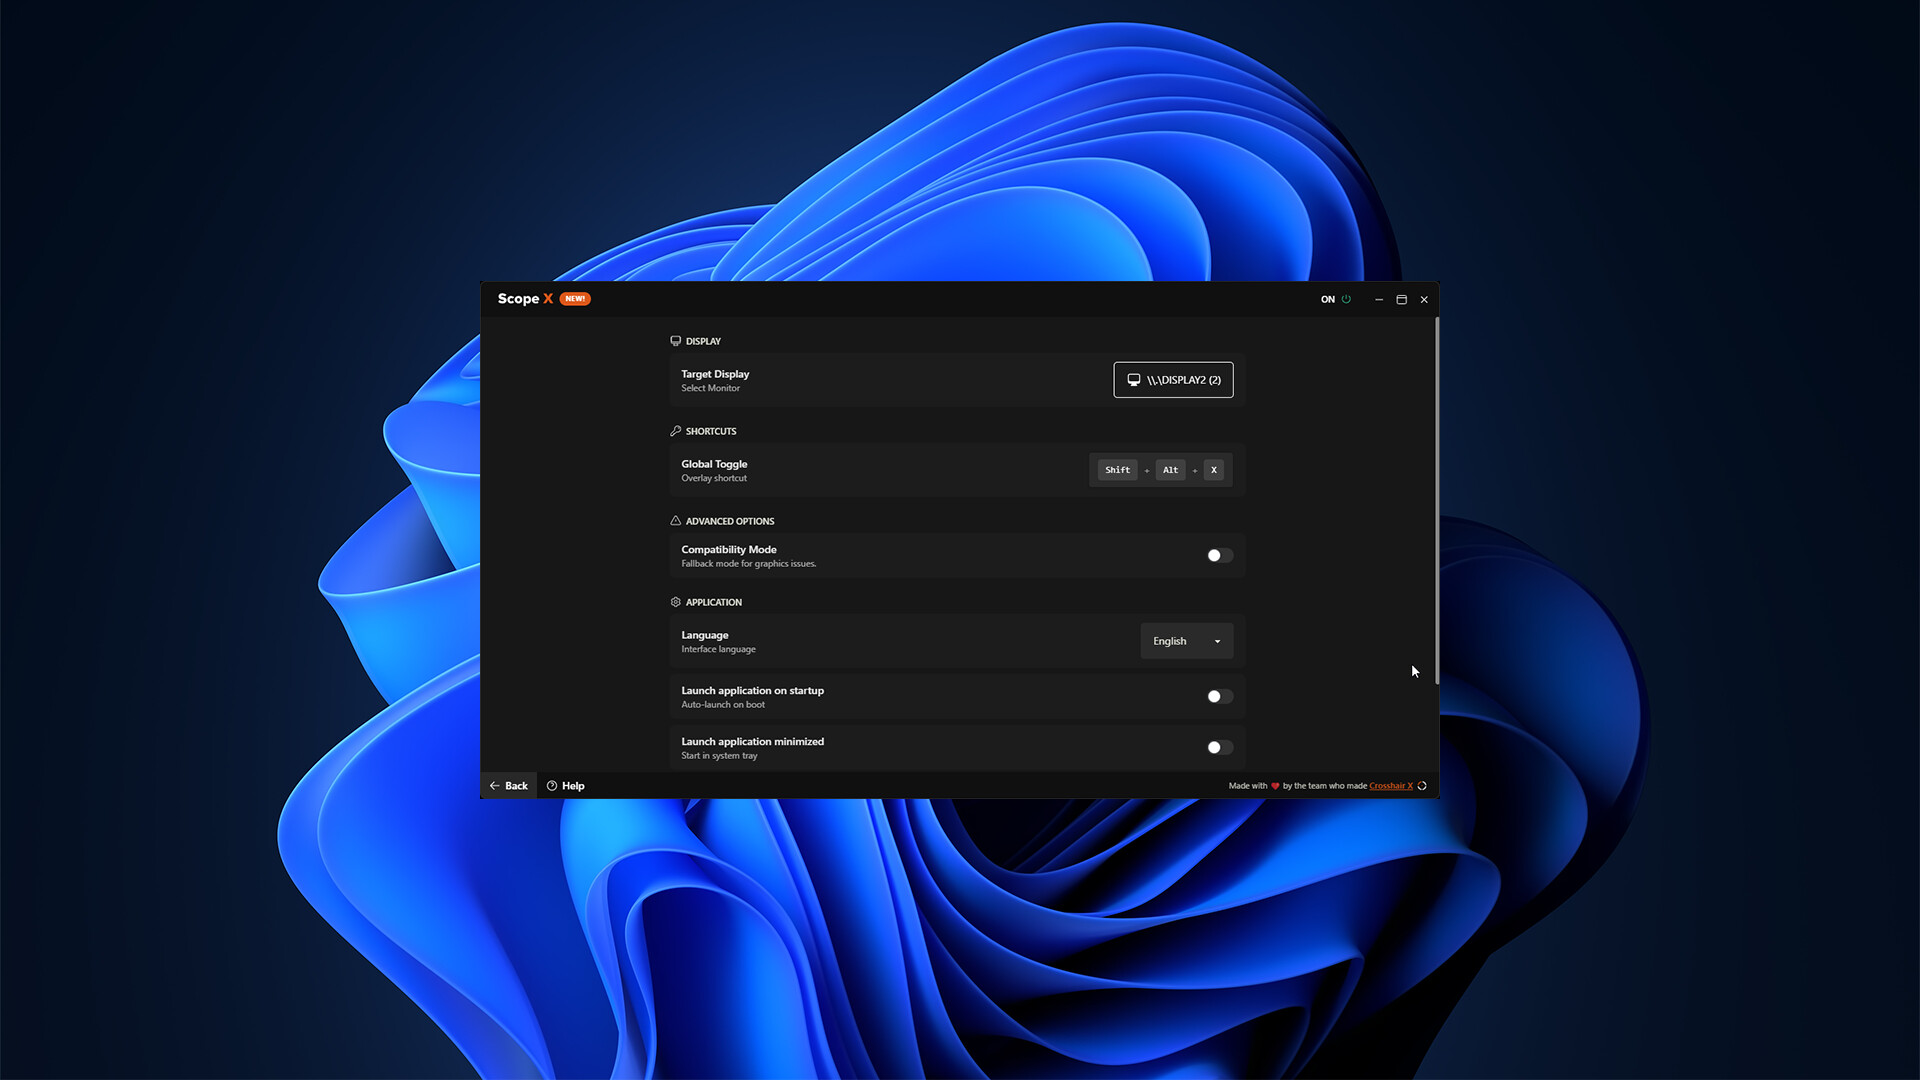Click the Shift key in Global Toggle shortcut
The width and height of the screenshot is (1920, 1080).
click(1117, 470)
